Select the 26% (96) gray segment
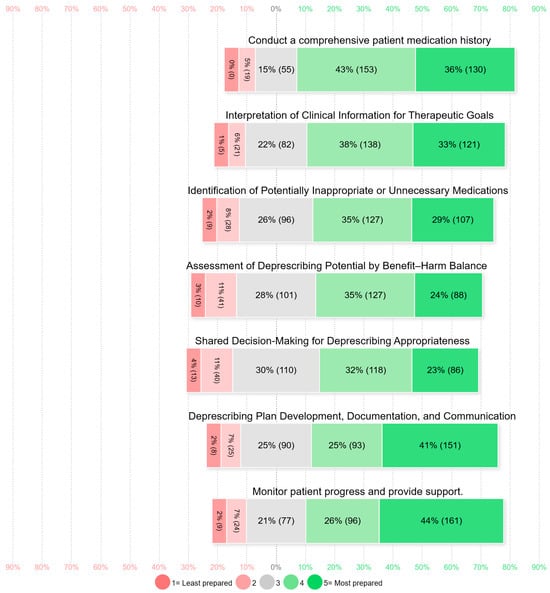 pyautogui.click(x=276, y=220)
